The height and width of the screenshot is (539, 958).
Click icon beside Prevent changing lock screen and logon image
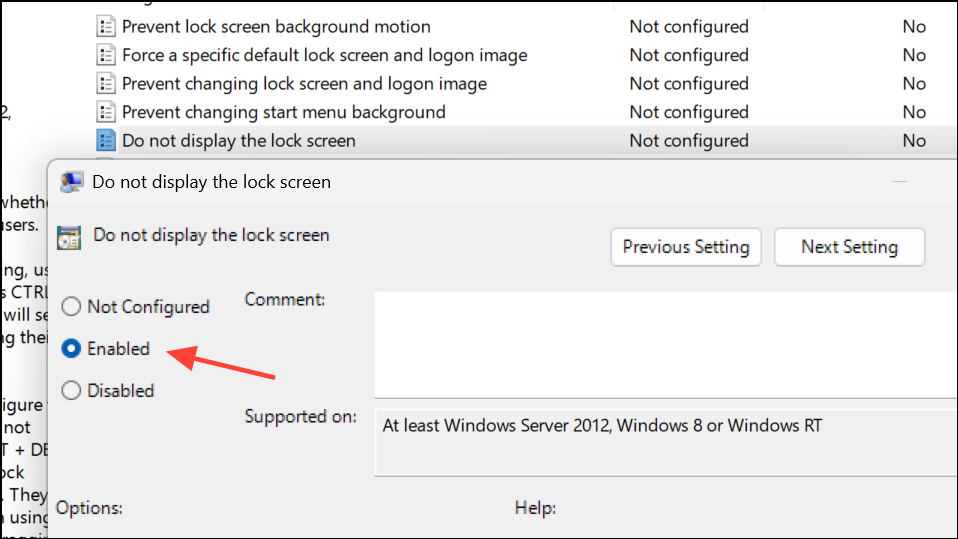tap(106, 84)
